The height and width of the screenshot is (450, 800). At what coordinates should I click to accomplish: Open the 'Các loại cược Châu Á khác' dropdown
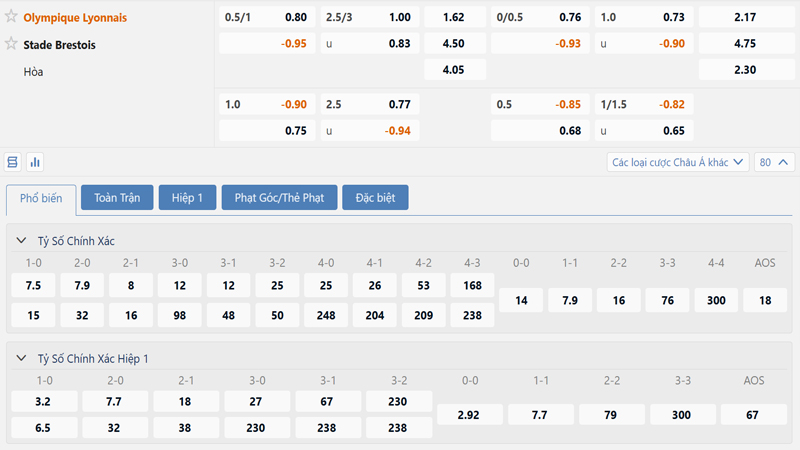[x=678, y=162]
